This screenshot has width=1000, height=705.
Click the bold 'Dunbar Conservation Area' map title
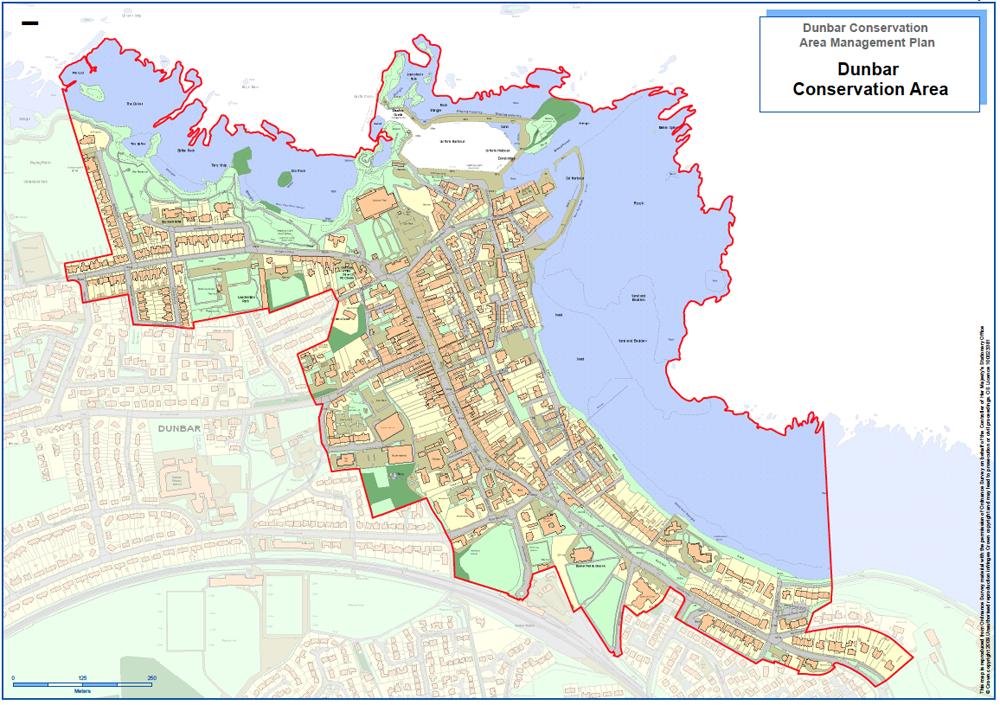tap(869, 79)
